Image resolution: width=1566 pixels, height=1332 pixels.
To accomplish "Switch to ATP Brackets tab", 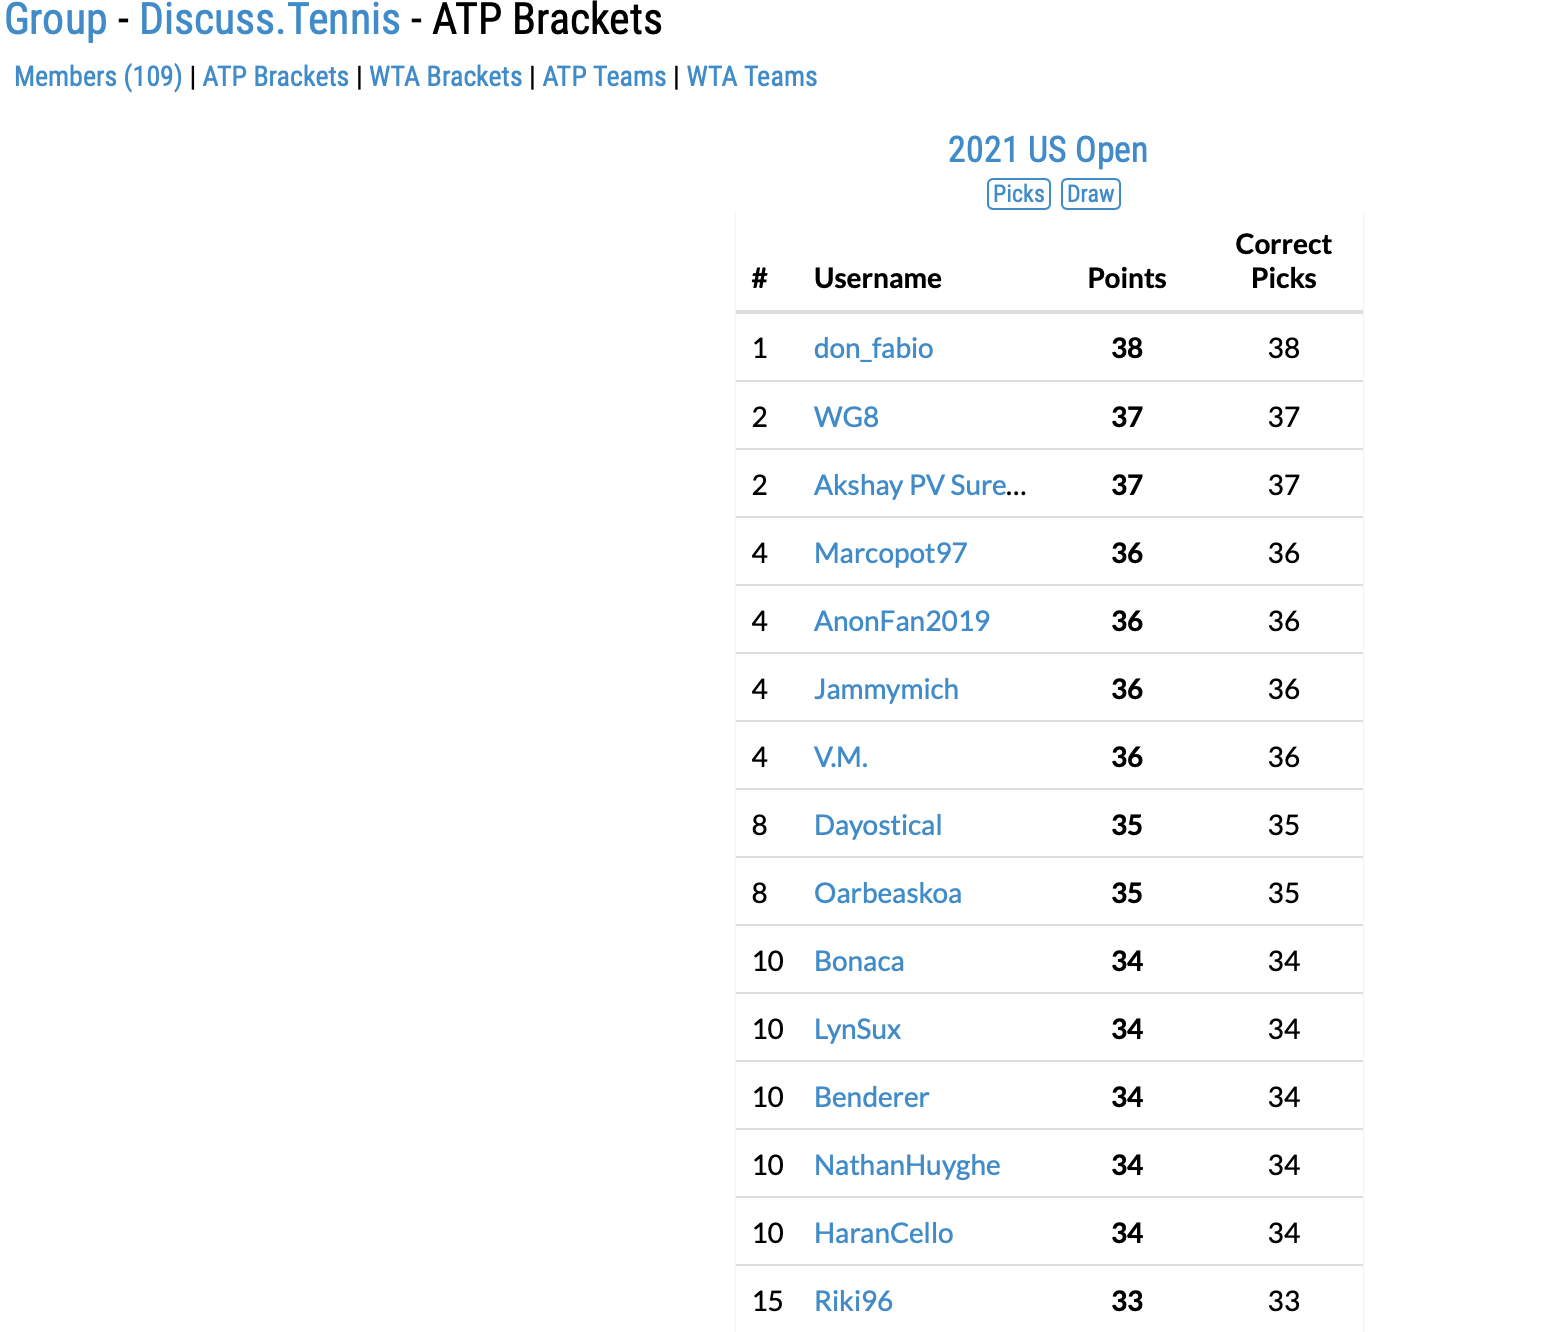I will coord(276,77).
